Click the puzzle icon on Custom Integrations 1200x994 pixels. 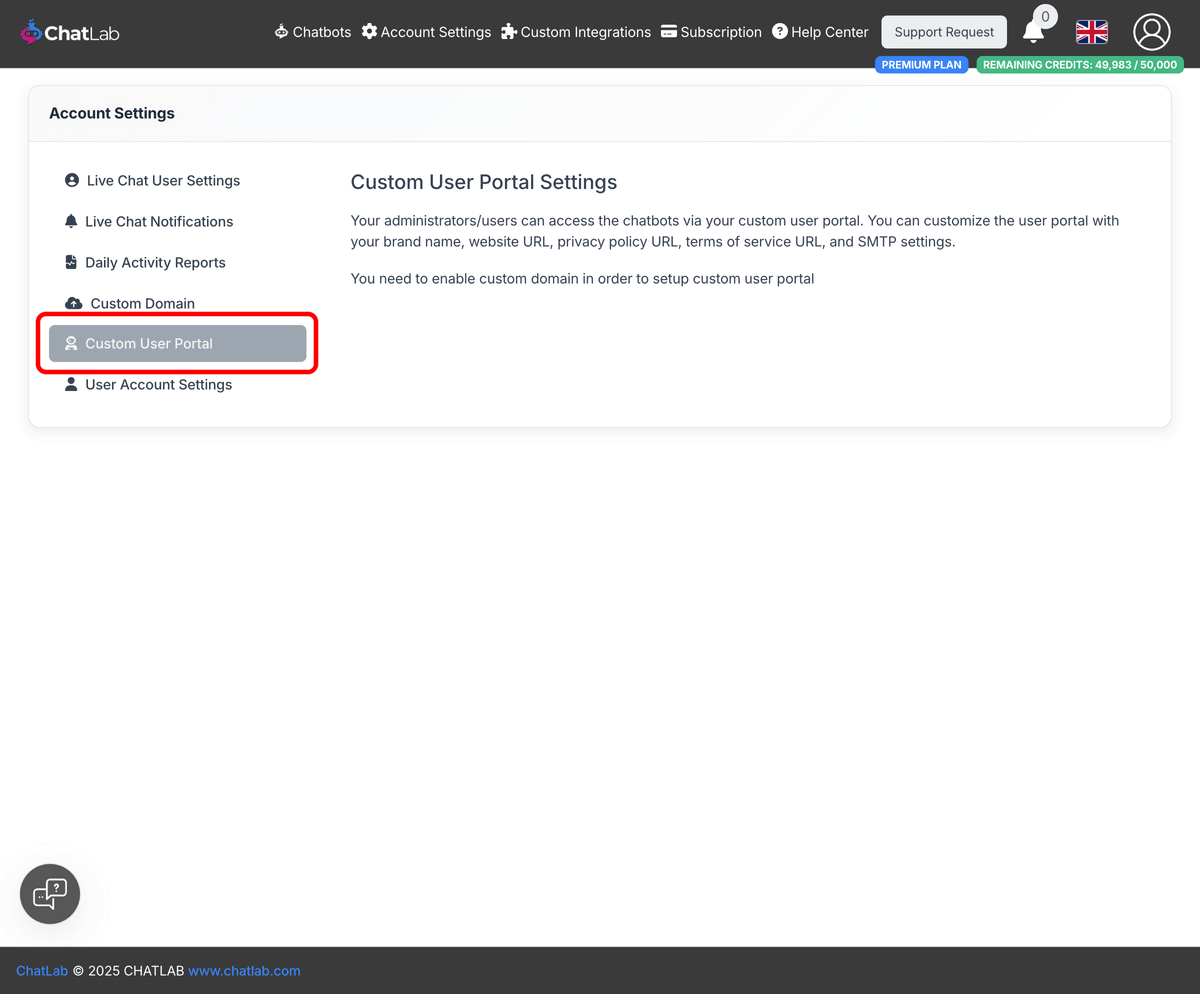click(x=507, y=31)
